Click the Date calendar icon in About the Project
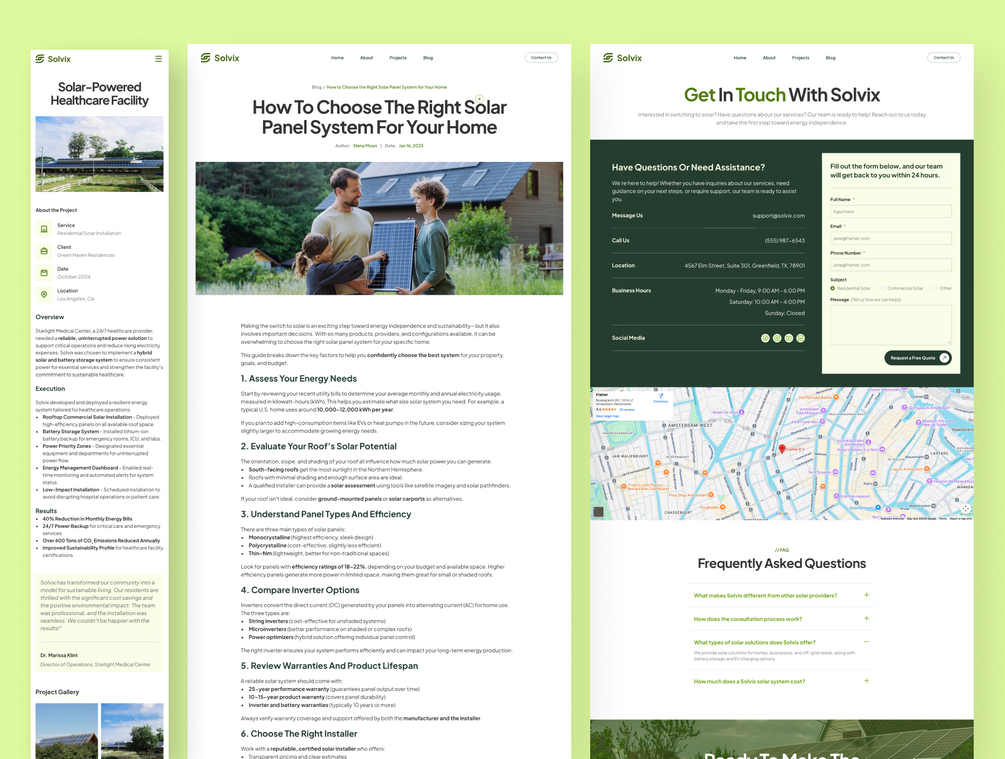The height and width of the screenshot is (759, 1005). (x=44, y=272)
